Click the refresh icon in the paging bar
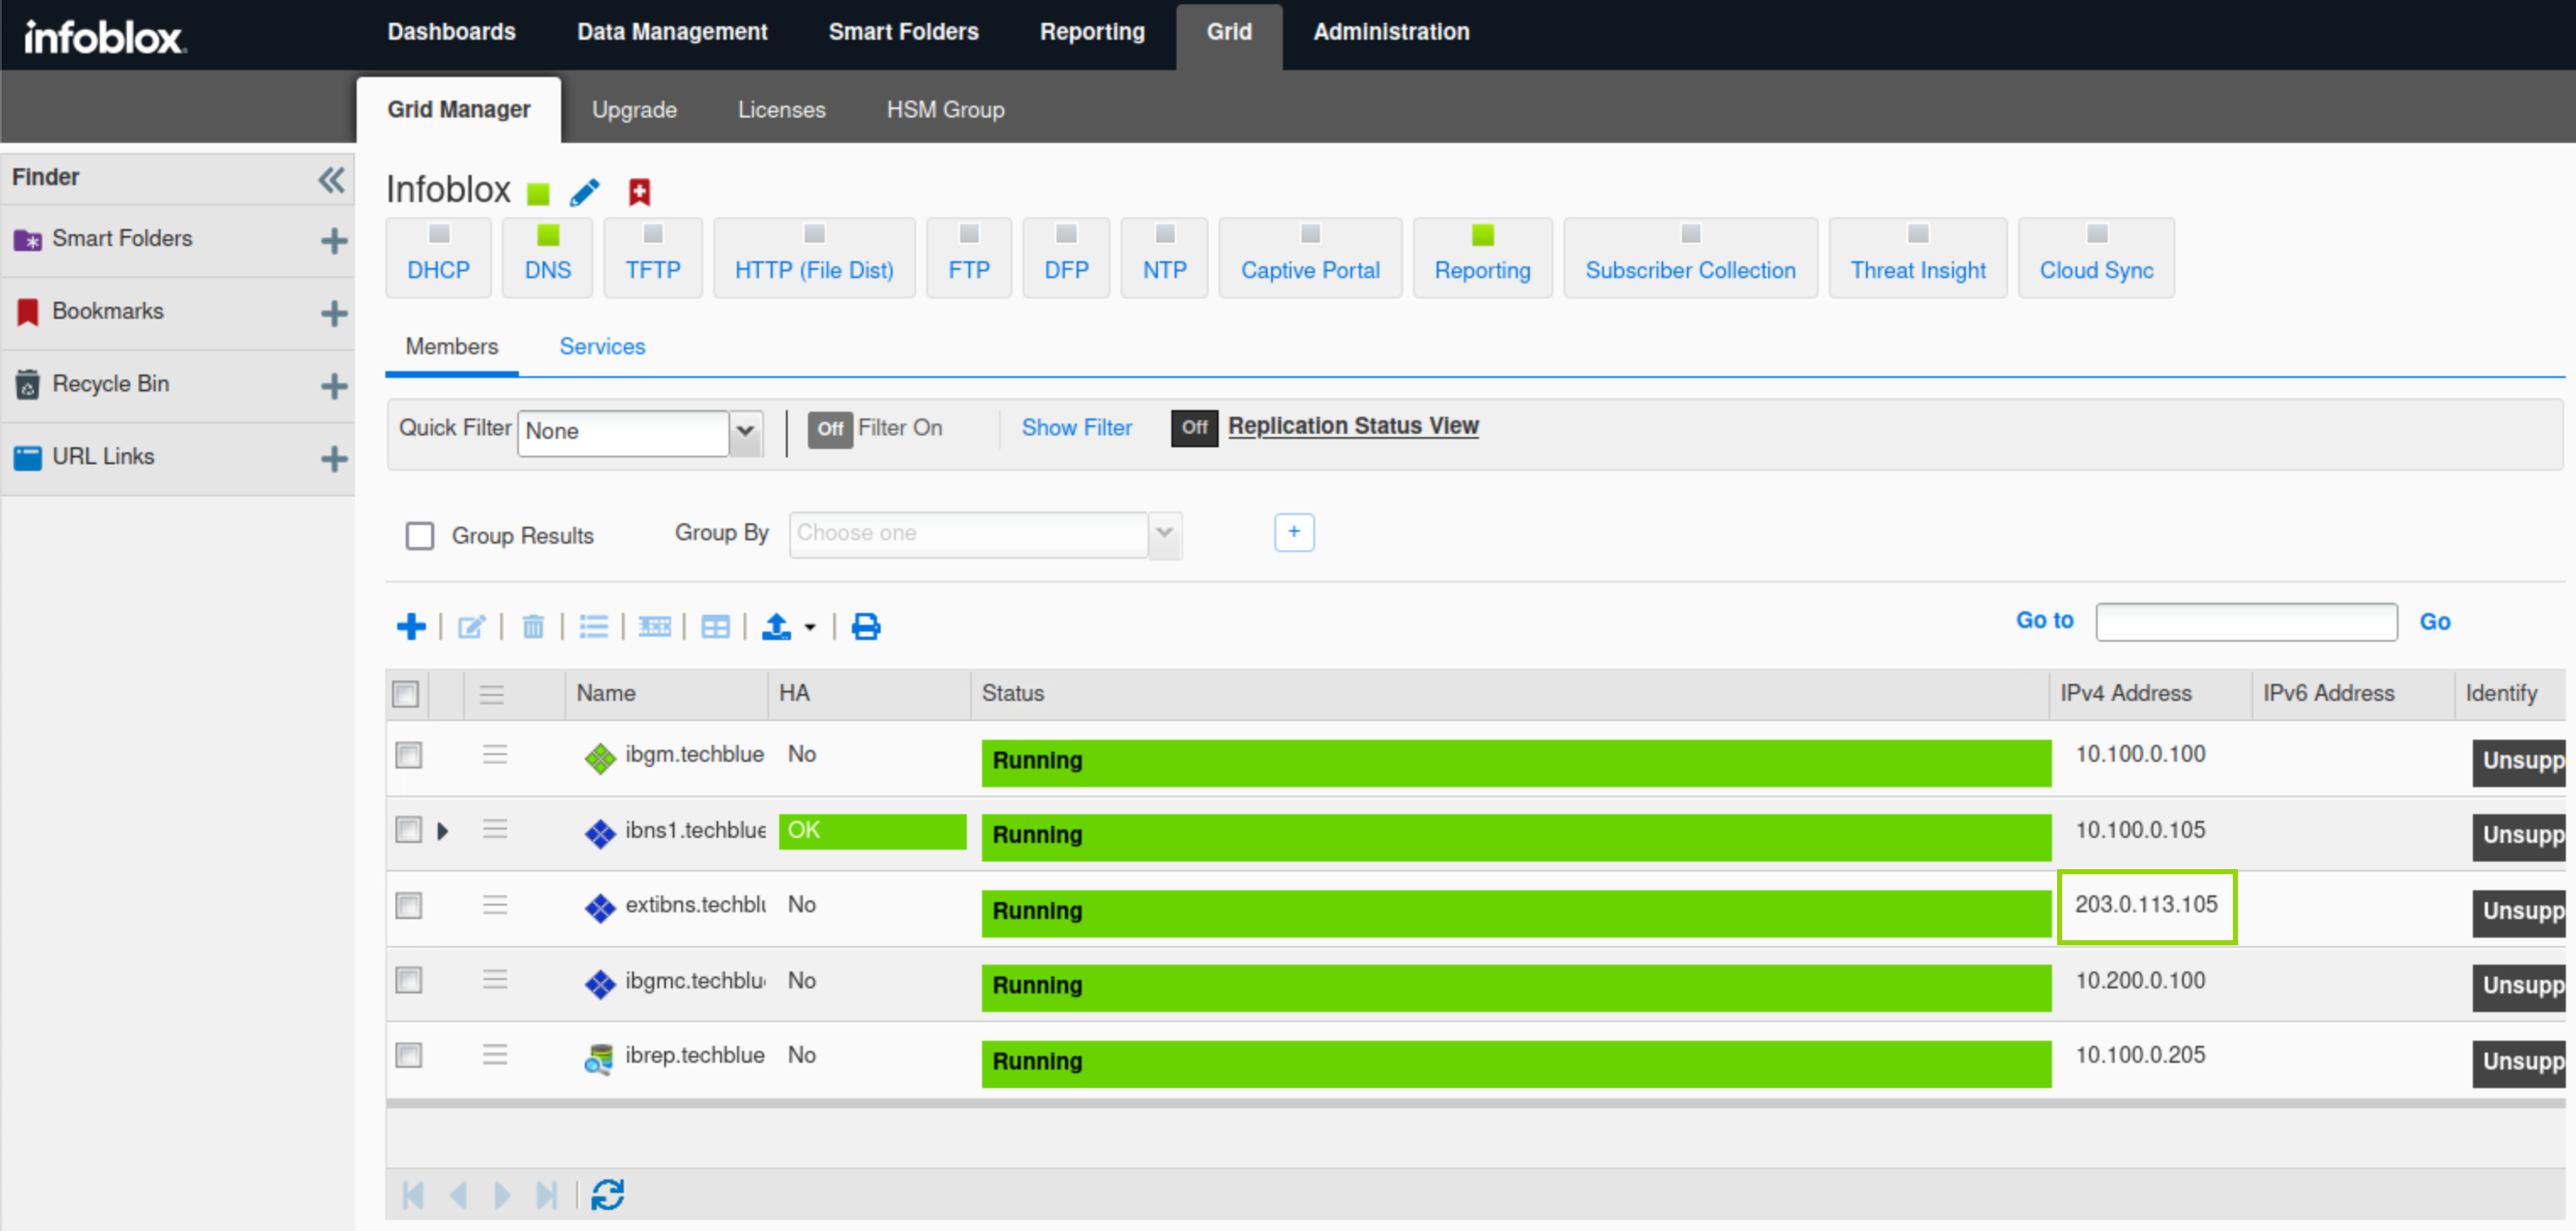The image size is (2576, 1231). click(607, 1194)
